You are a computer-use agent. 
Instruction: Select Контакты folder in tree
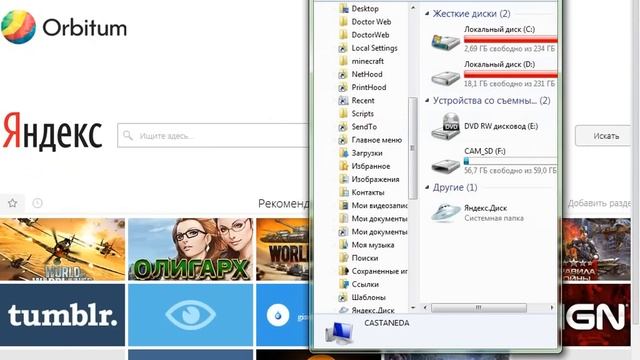pos(368,192)
